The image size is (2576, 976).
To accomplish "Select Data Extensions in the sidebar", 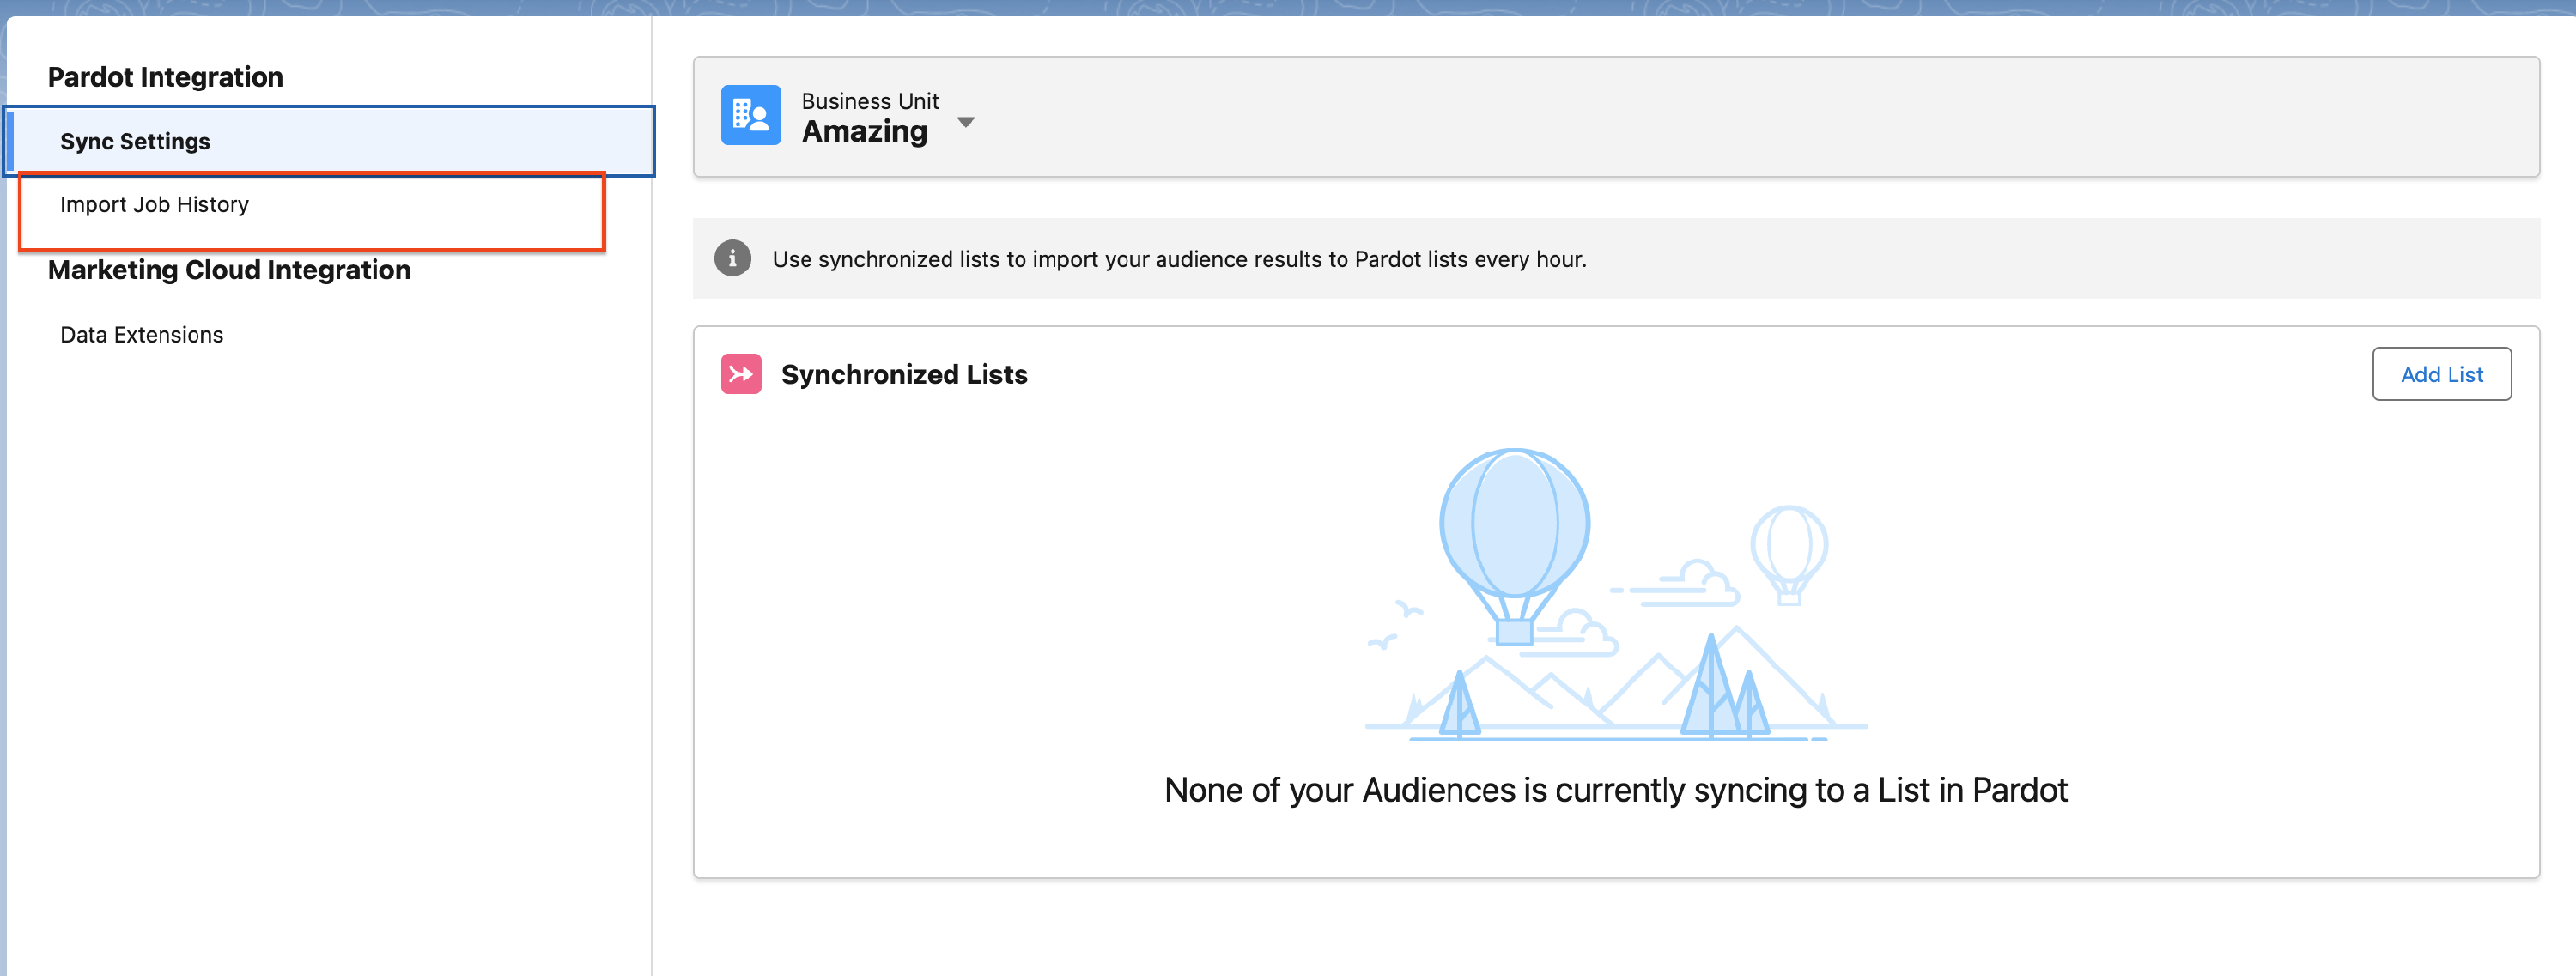I will click(141, 335).
